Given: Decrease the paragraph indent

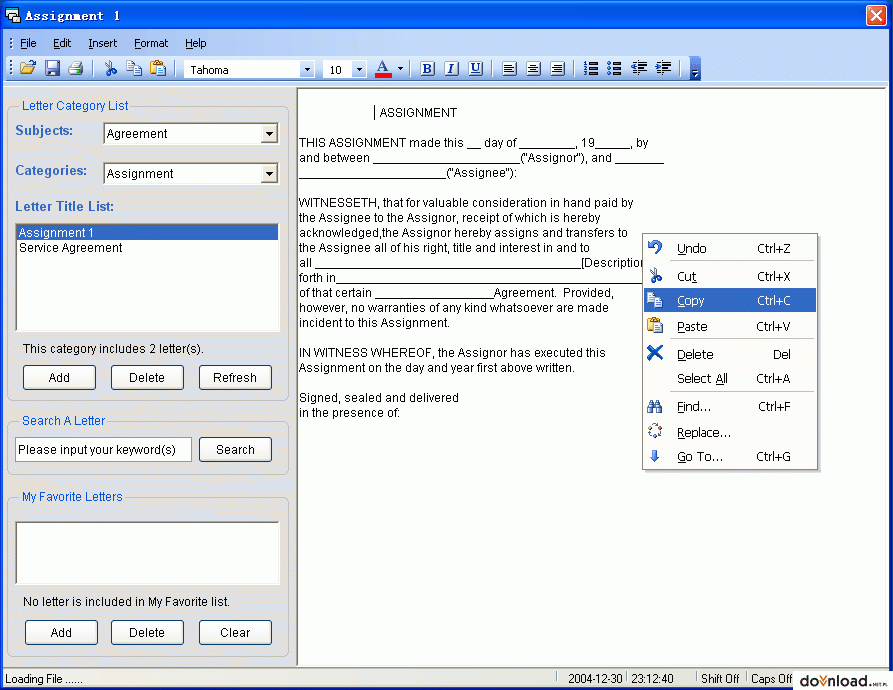Looking at the screenshot, I should tap(638, 69).
